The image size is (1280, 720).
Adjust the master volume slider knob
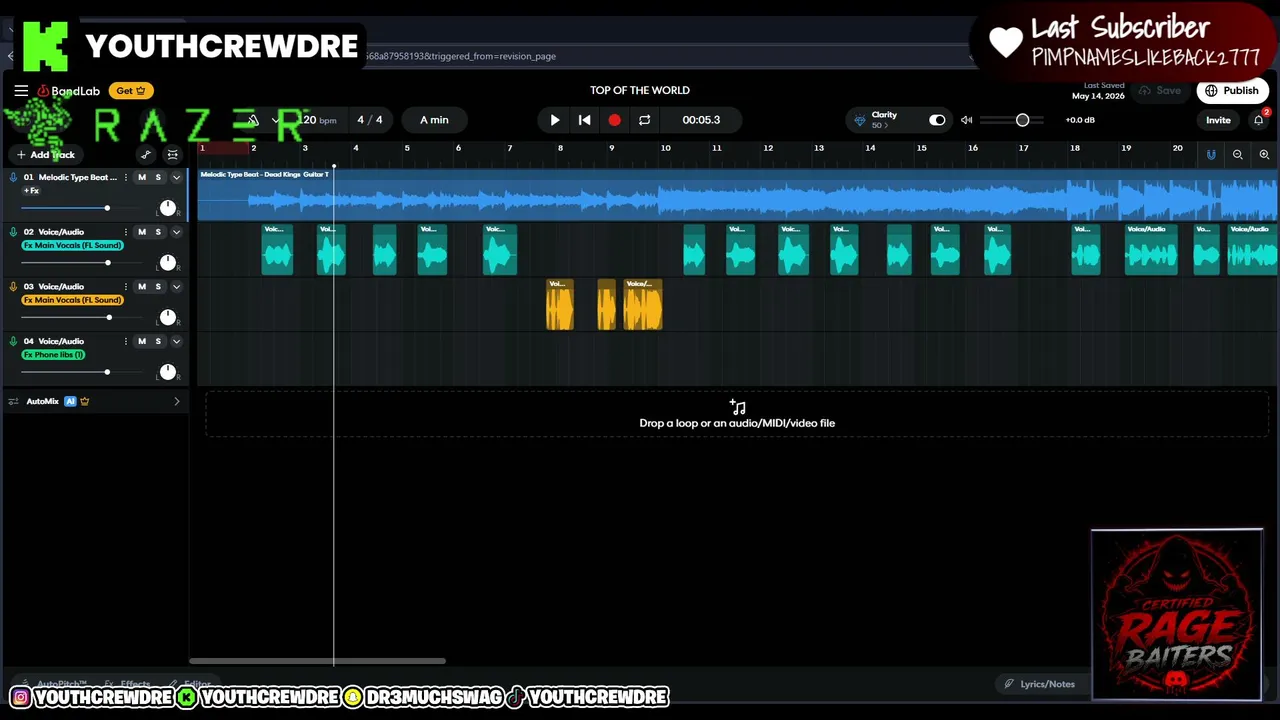pos(1022,120)
